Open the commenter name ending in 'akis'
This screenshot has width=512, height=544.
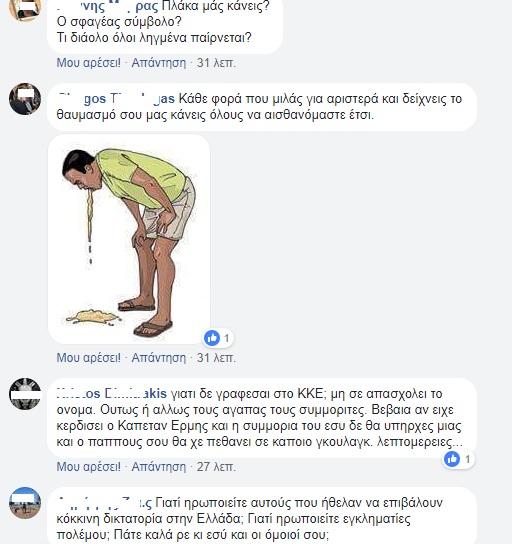tap(112, 394)
